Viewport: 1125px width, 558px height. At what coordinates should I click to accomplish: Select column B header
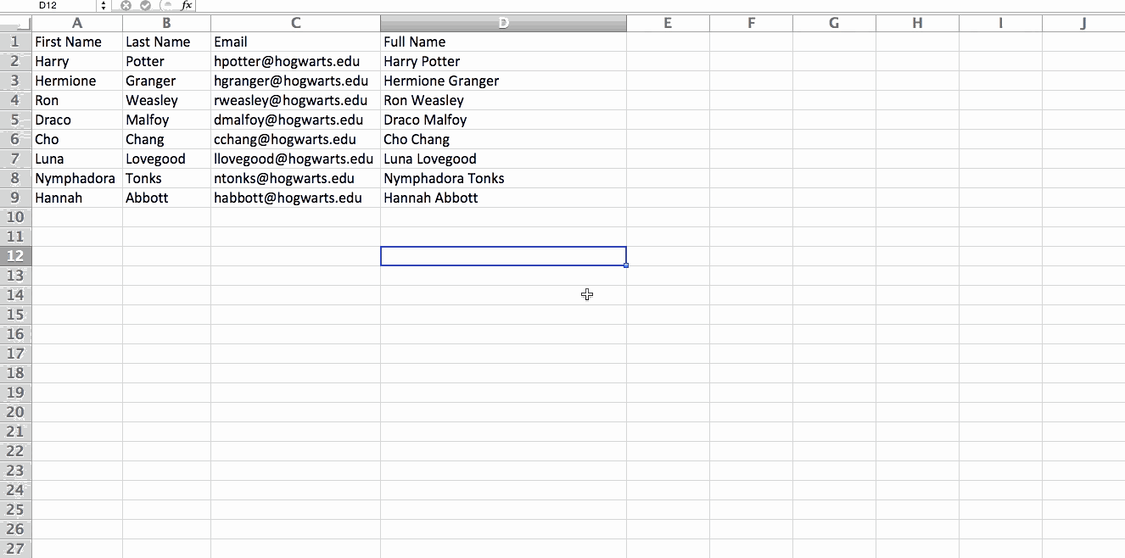[166, 24]
